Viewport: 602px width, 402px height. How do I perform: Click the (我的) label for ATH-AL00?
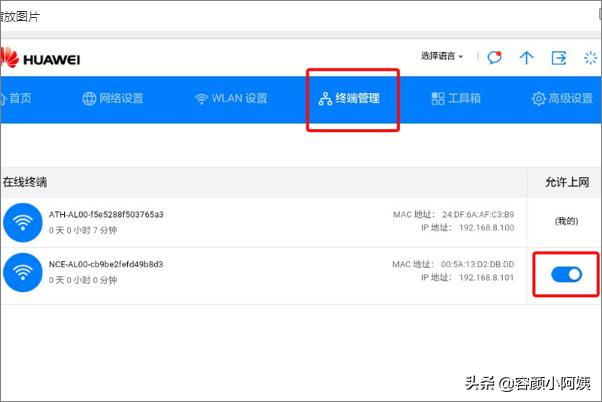[566, 222]
